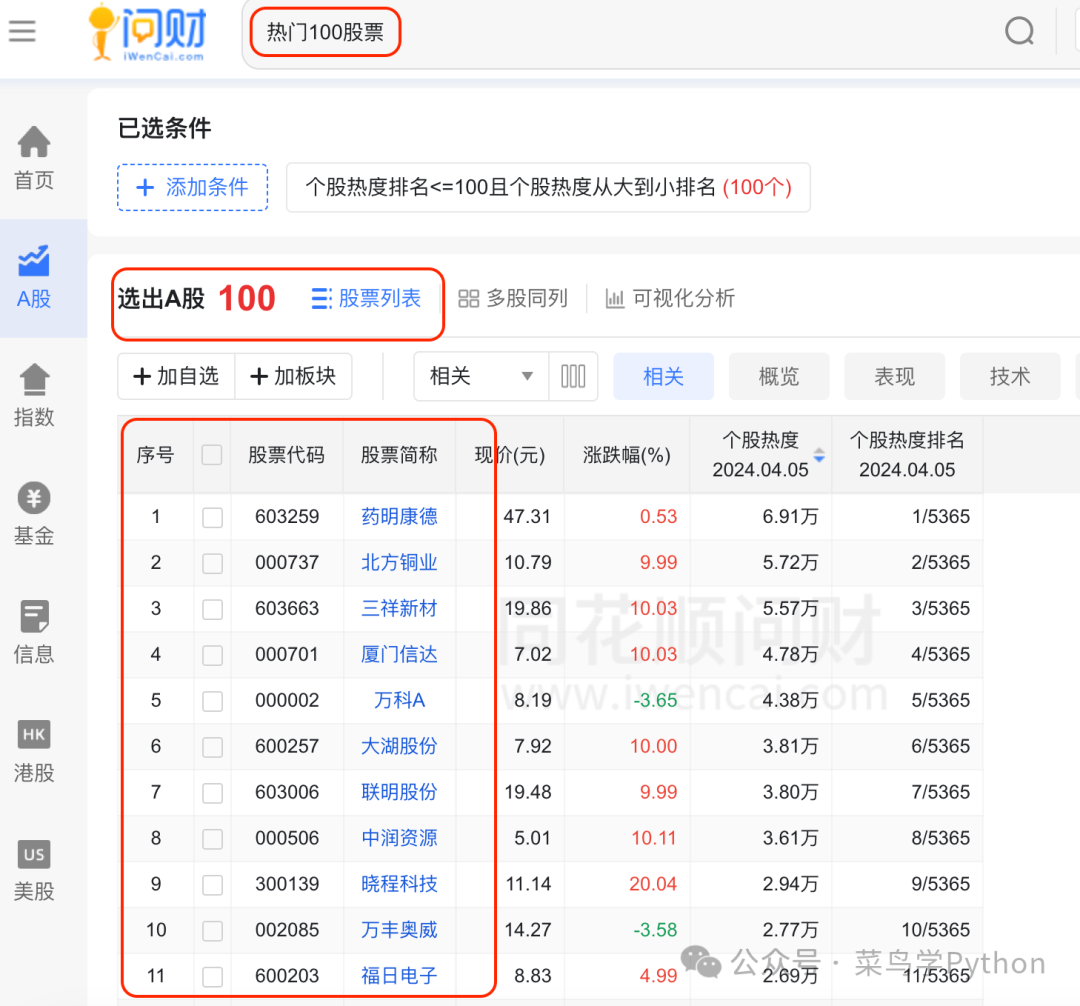Click price cell 47.31
Image resolution: width=1080 pixels, height=1006 pixels.
point(527,516)
